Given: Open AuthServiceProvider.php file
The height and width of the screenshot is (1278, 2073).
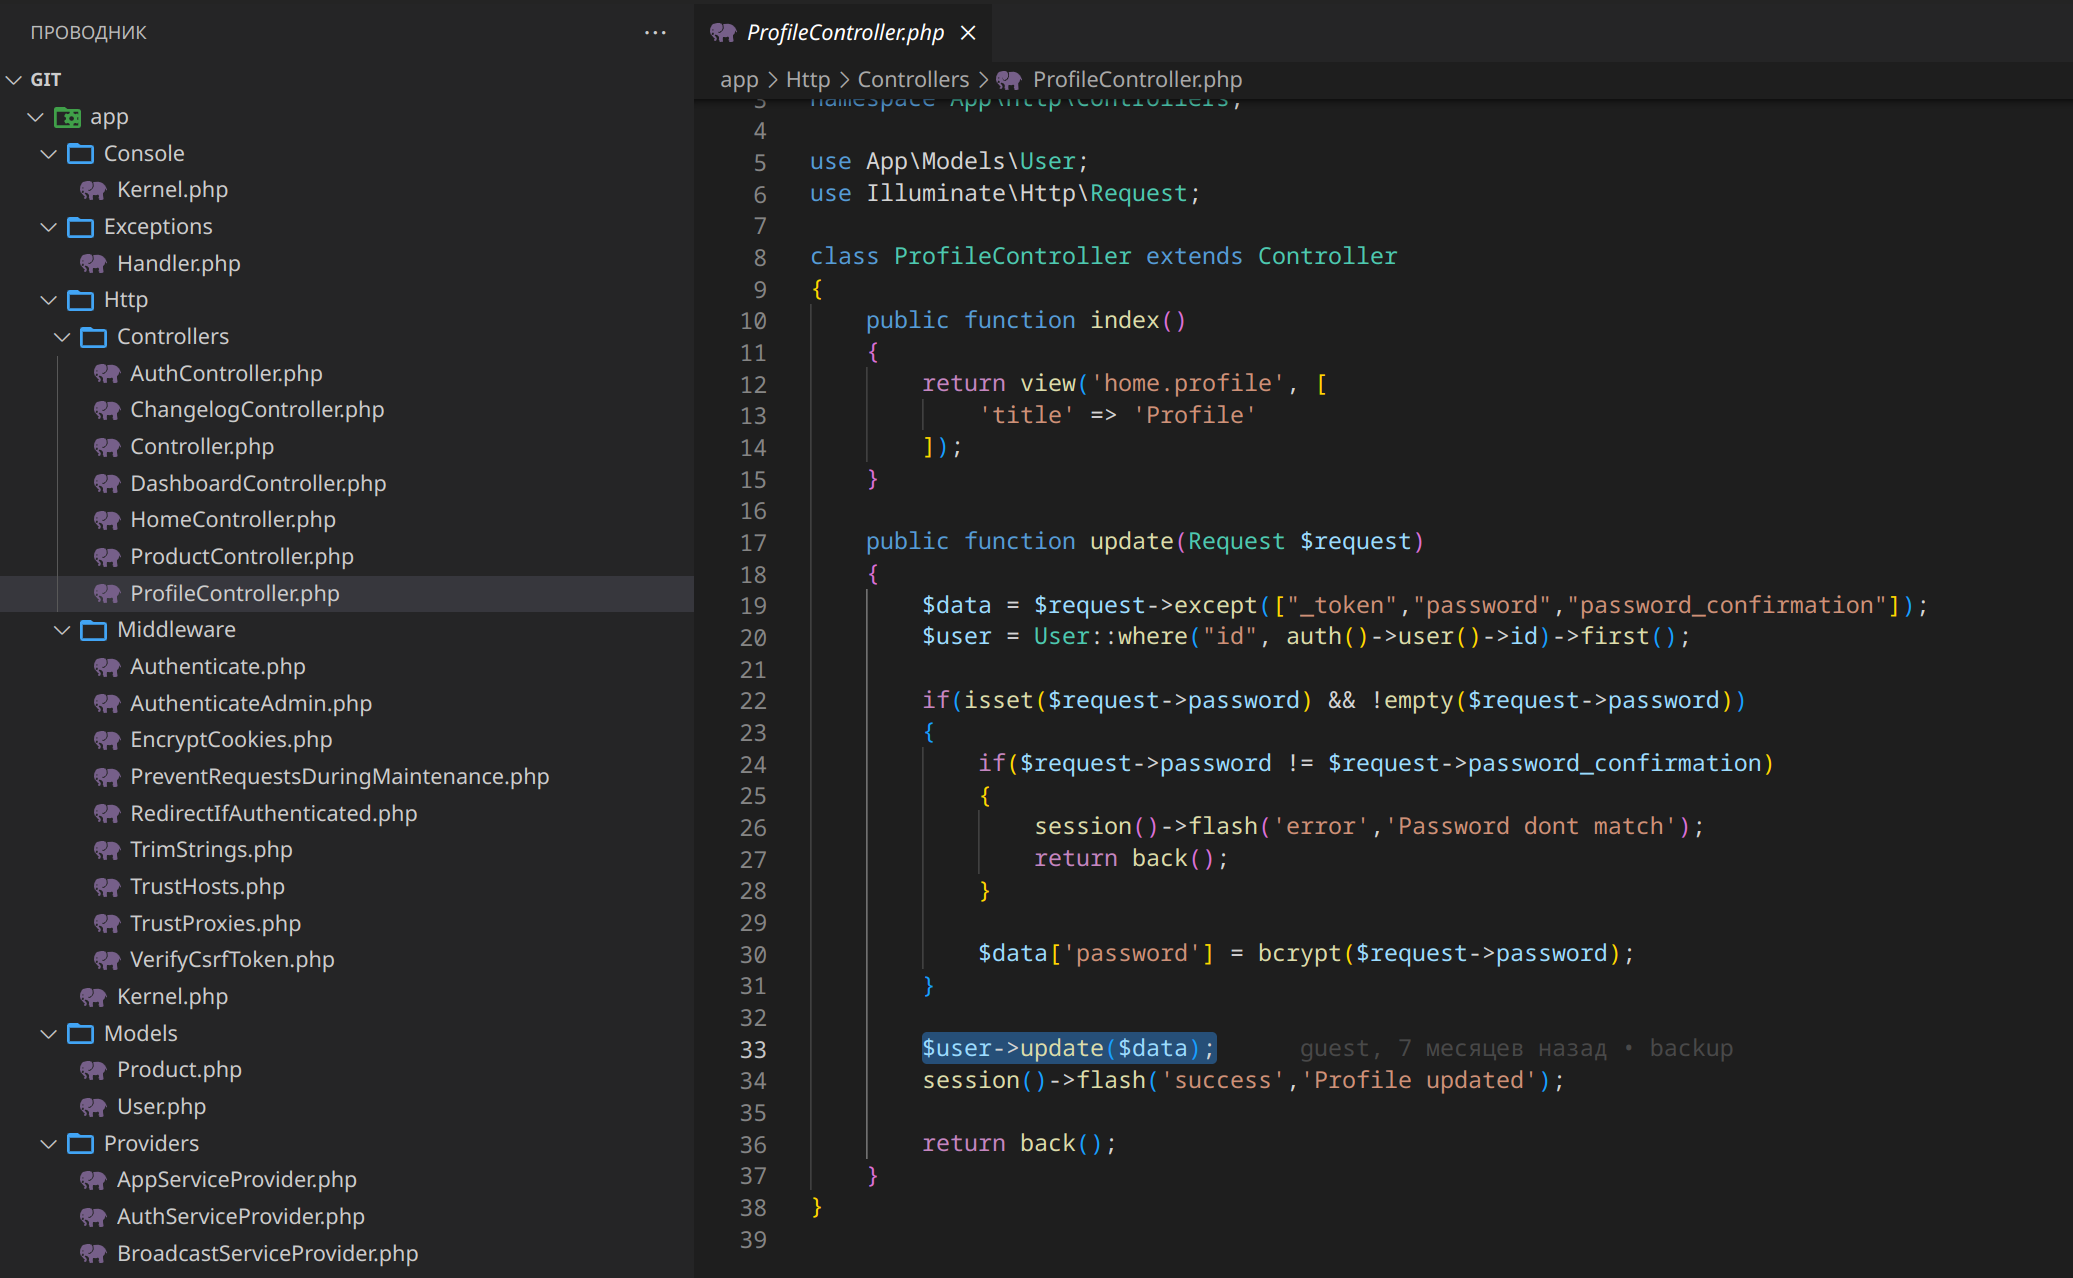Looking at the screenshot, I should (x=241, y=1217).
